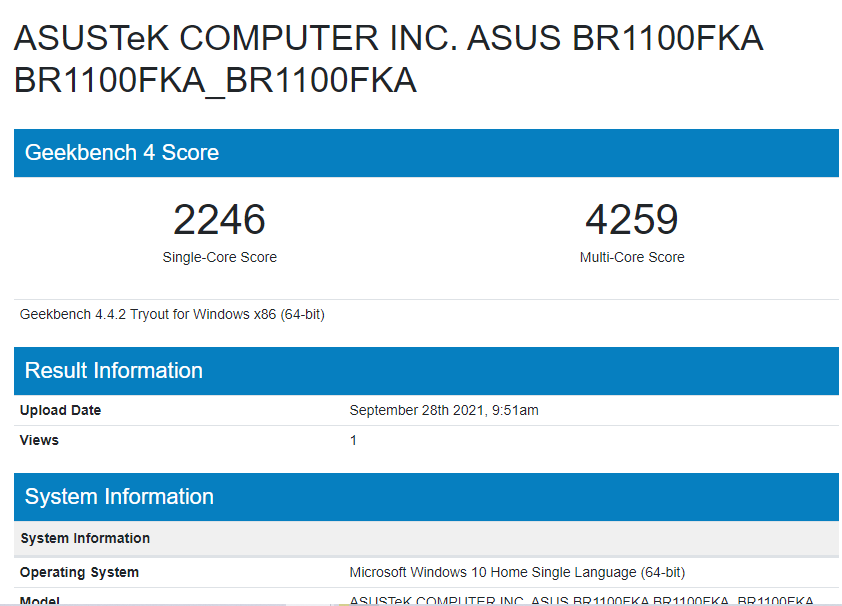This screenshot has width=842, height=606.
Task: Click the blue System Information section header
Action: click(x=426, y=497)
